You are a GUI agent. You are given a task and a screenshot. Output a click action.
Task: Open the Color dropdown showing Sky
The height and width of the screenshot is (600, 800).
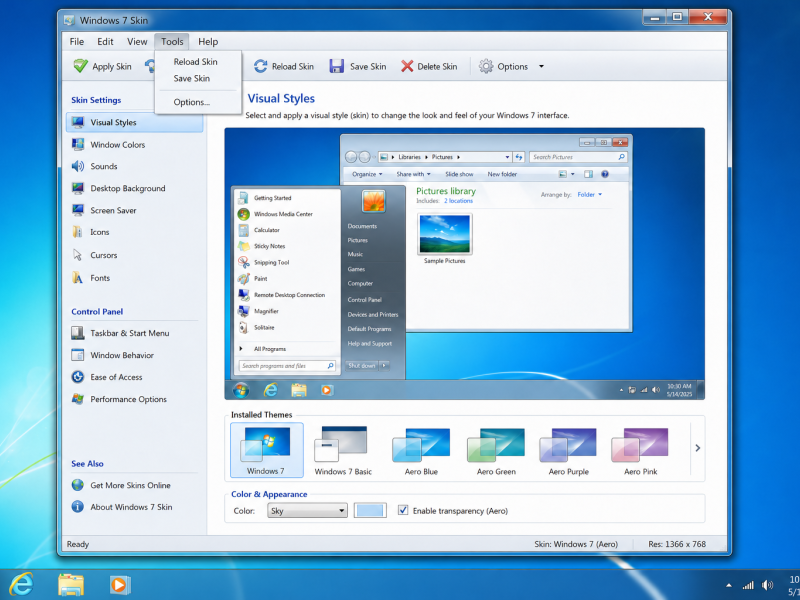pyautogui.click(x=307, y=511)
